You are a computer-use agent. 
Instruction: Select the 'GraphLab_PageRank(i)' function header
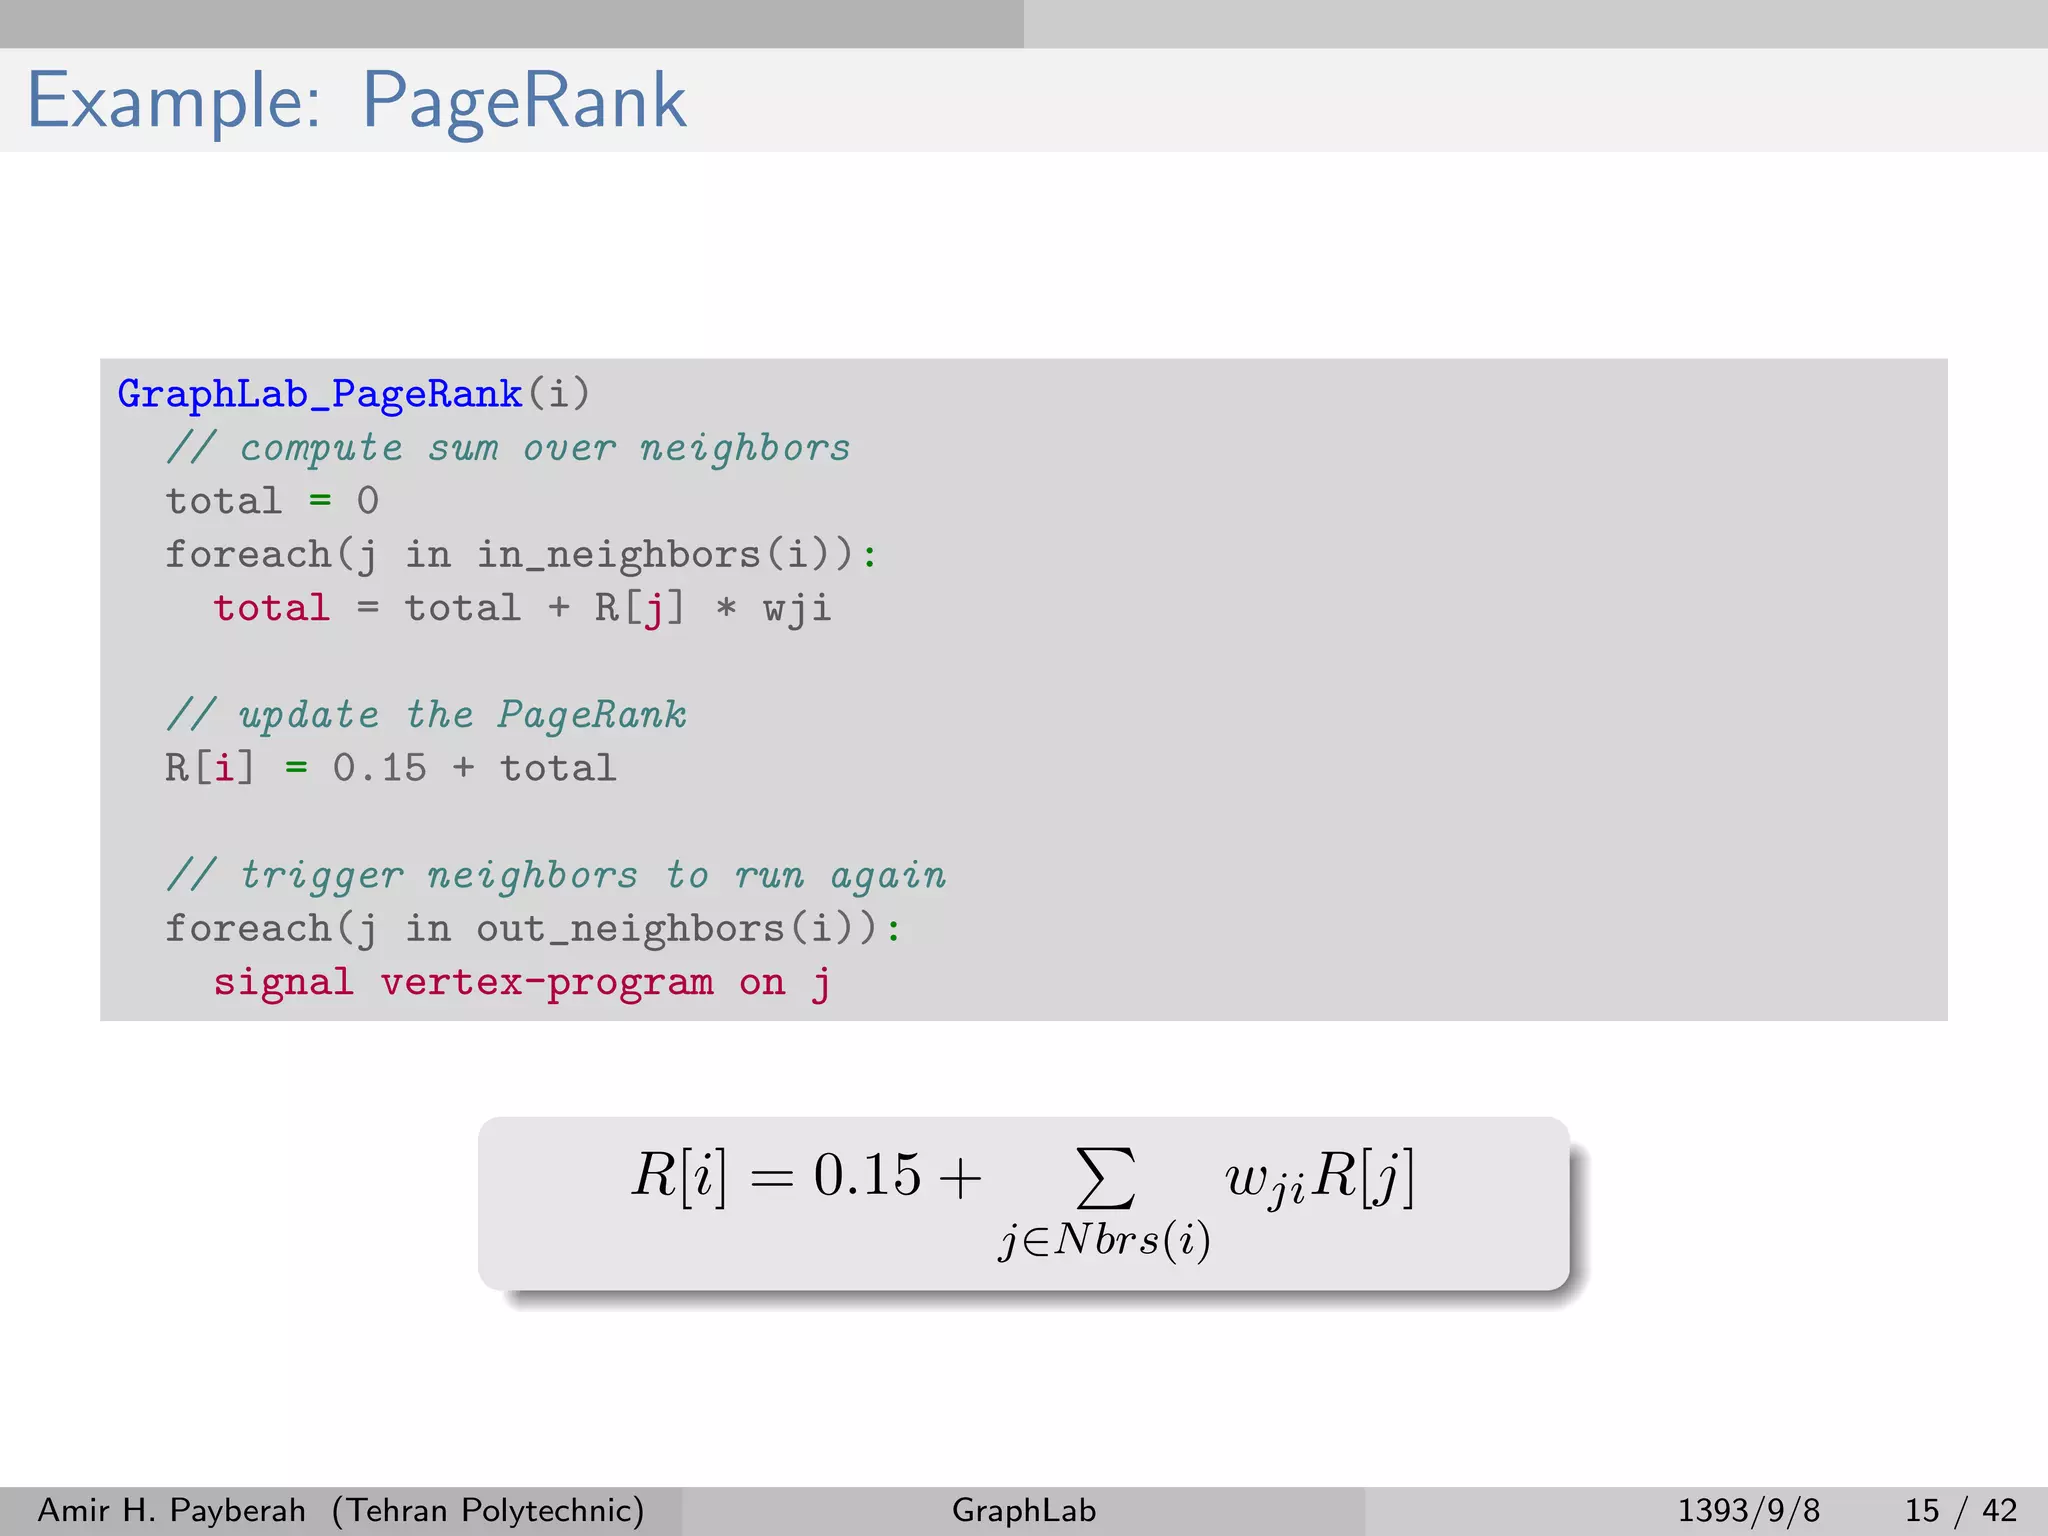point(354,394)
